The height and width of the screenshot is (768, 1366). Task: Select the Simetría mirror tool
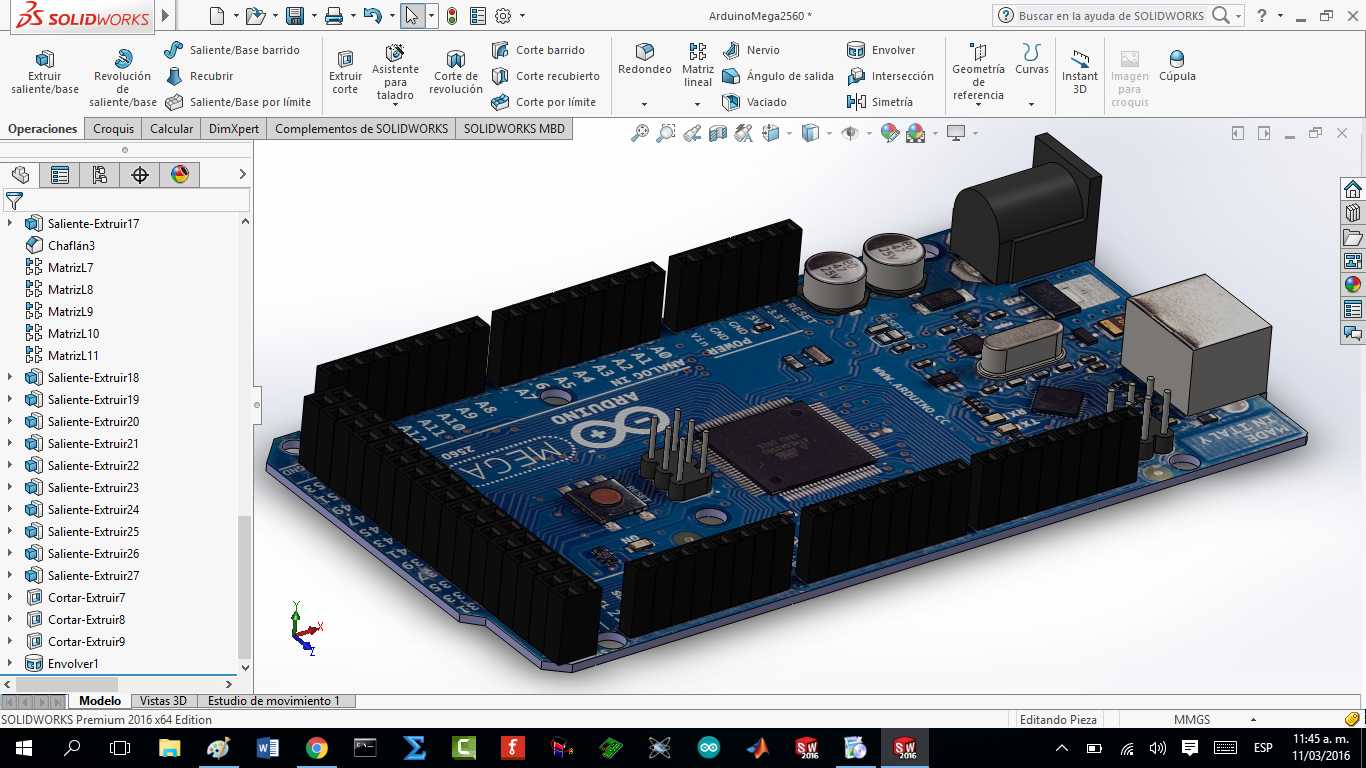(x=880, y=102)
